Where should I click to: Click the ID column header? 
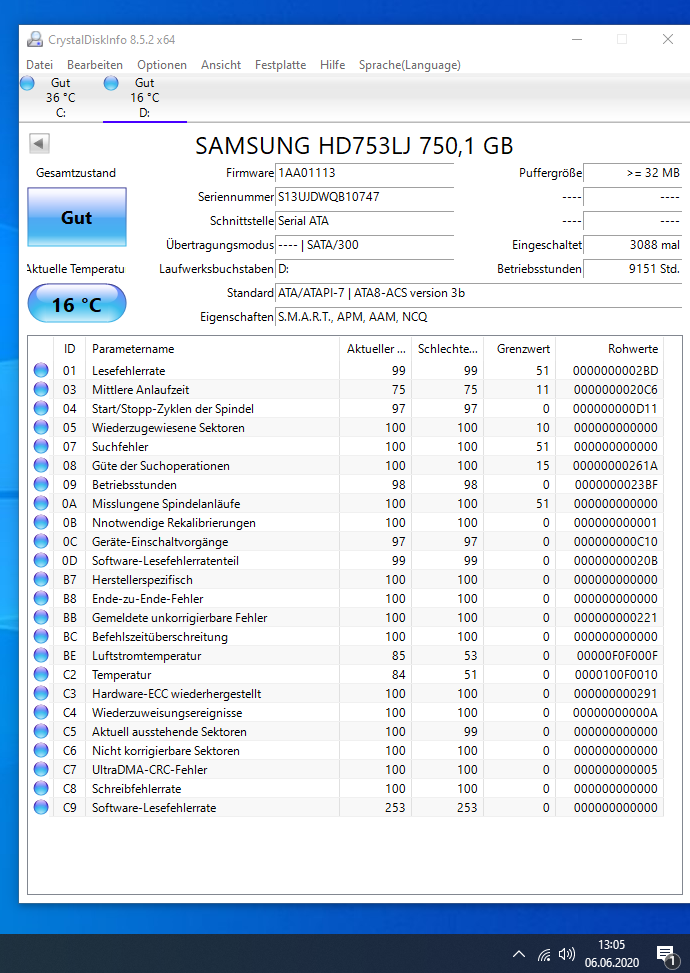pos(69,349)
